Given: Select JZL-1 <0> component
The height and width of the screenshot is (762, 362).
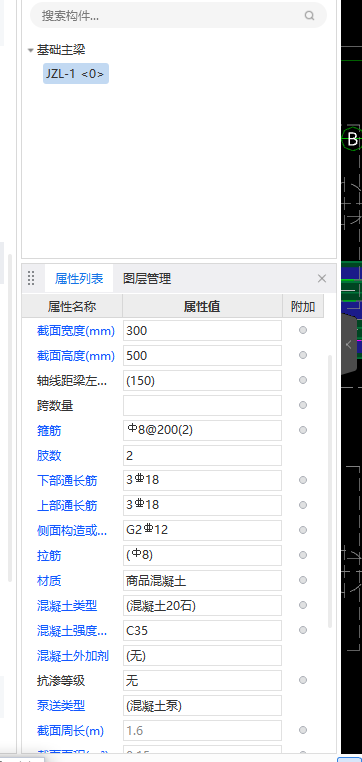Looking at the screenshot, I should 76,74.
